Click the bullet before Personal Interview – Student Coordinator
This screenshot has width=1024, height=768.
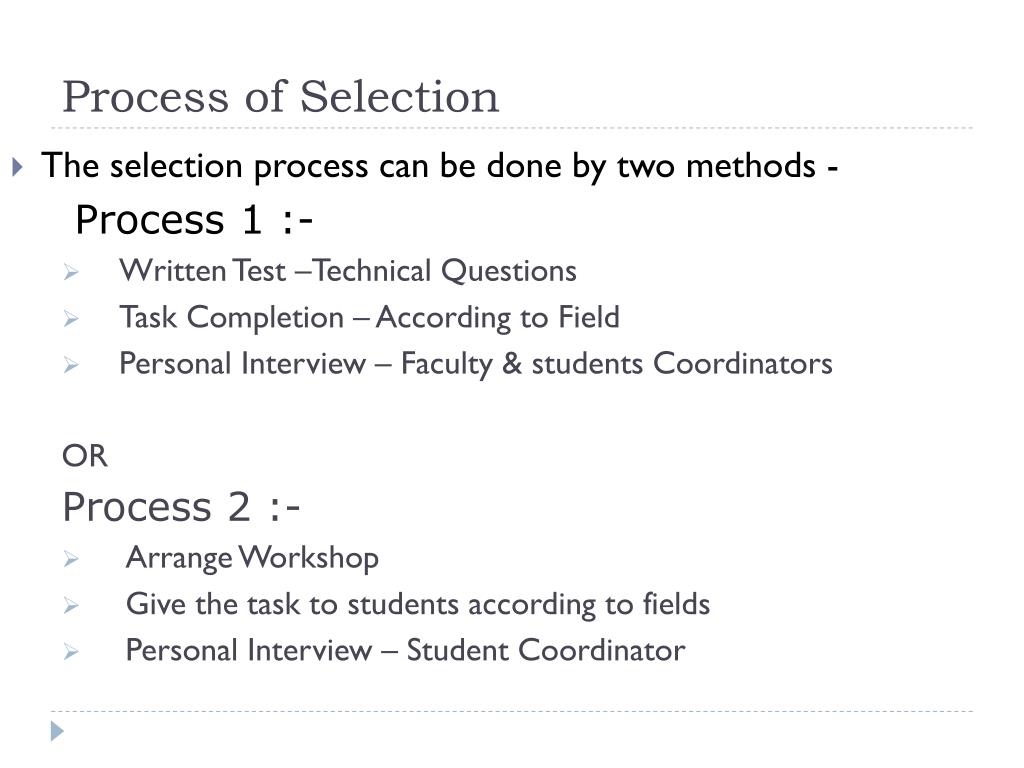(71, 652)
